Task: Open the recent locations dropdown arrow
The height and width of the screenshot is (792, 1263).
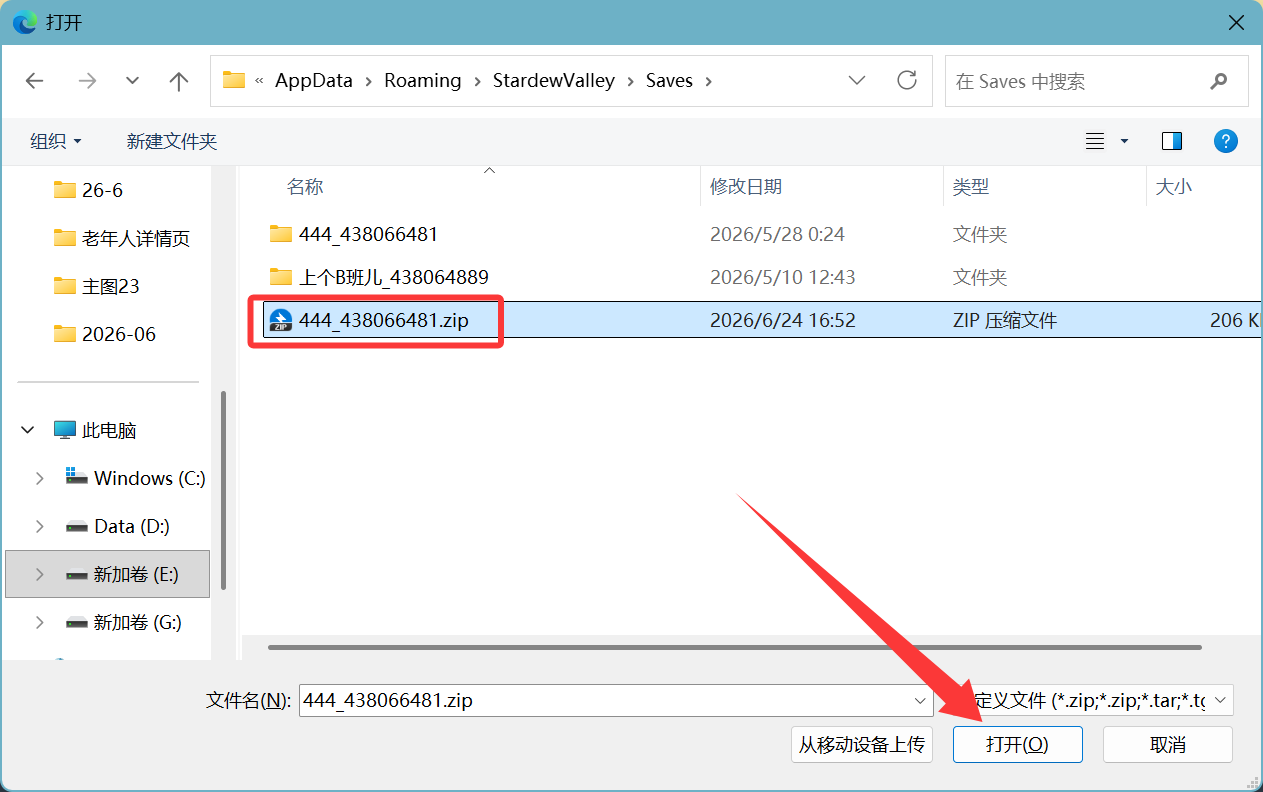Action: (132, 81)
